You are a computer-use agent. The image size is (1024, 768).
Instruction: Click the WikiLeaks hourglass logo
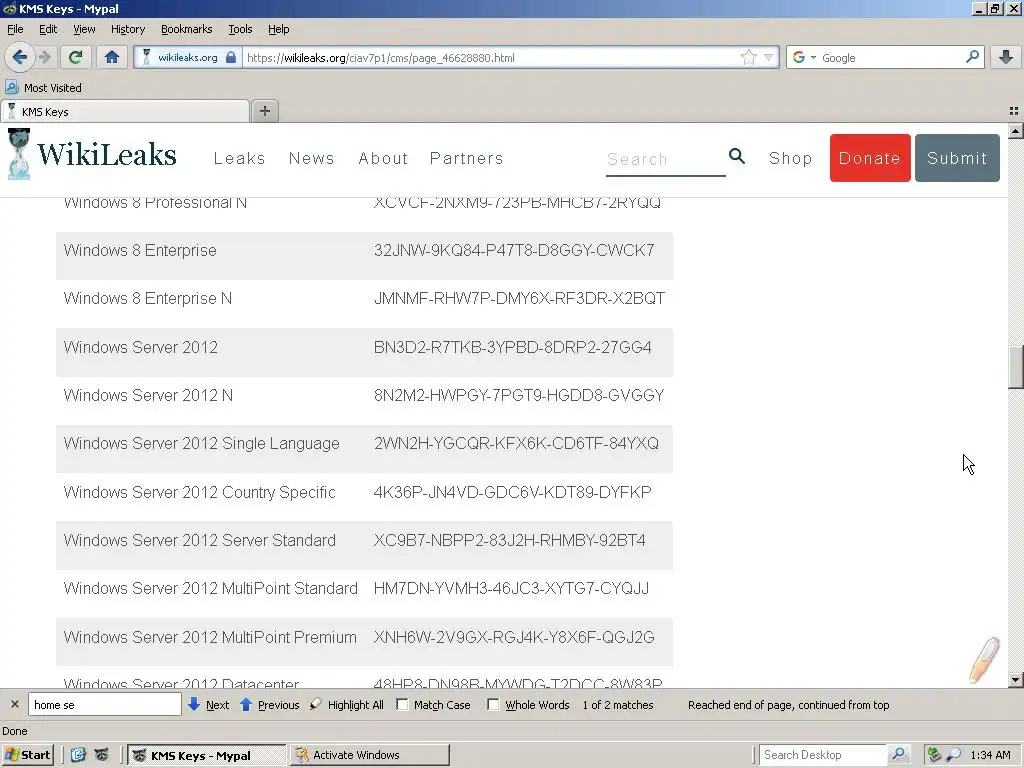(19, 154)
